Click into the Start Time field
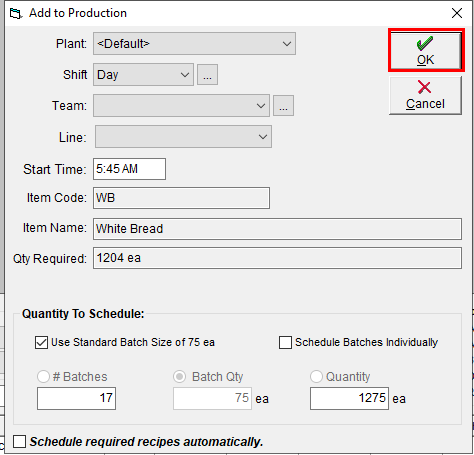This screenshot has height=455, width=474. (129, 169)
